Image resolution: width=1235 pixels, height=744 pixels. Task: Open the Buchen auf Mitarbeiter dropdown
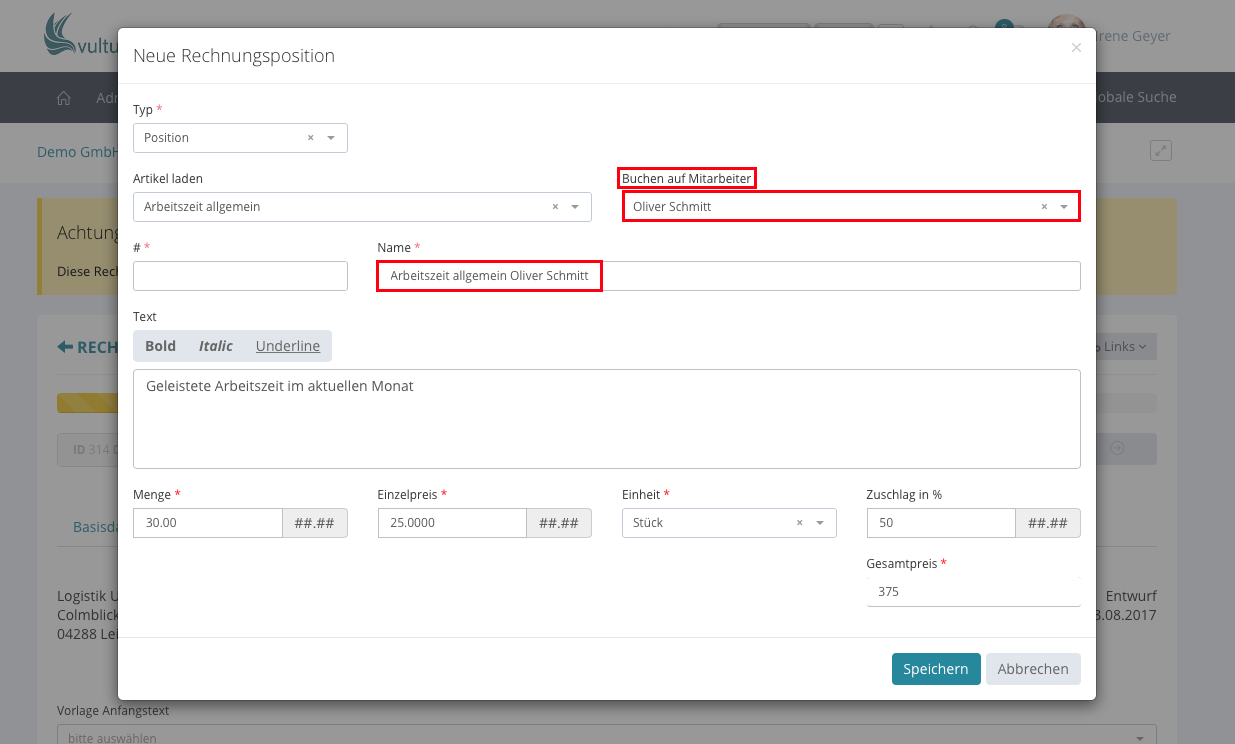click(1064, 207)
